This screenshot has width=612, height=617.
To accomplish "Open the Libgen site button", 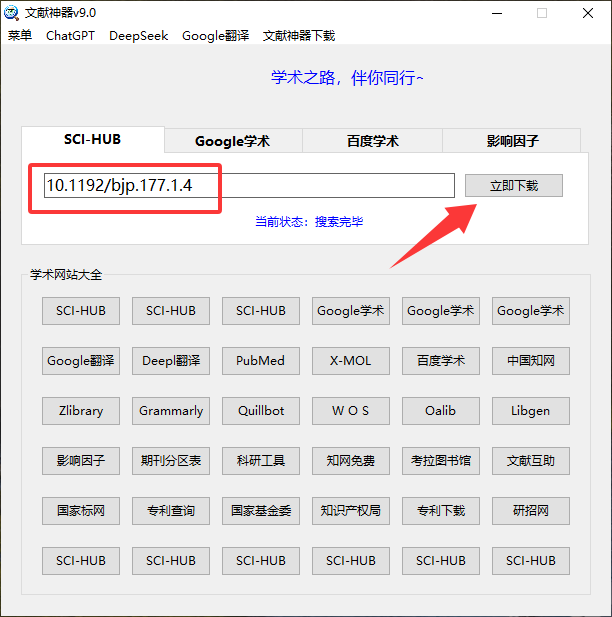I will tap(531, 411).
